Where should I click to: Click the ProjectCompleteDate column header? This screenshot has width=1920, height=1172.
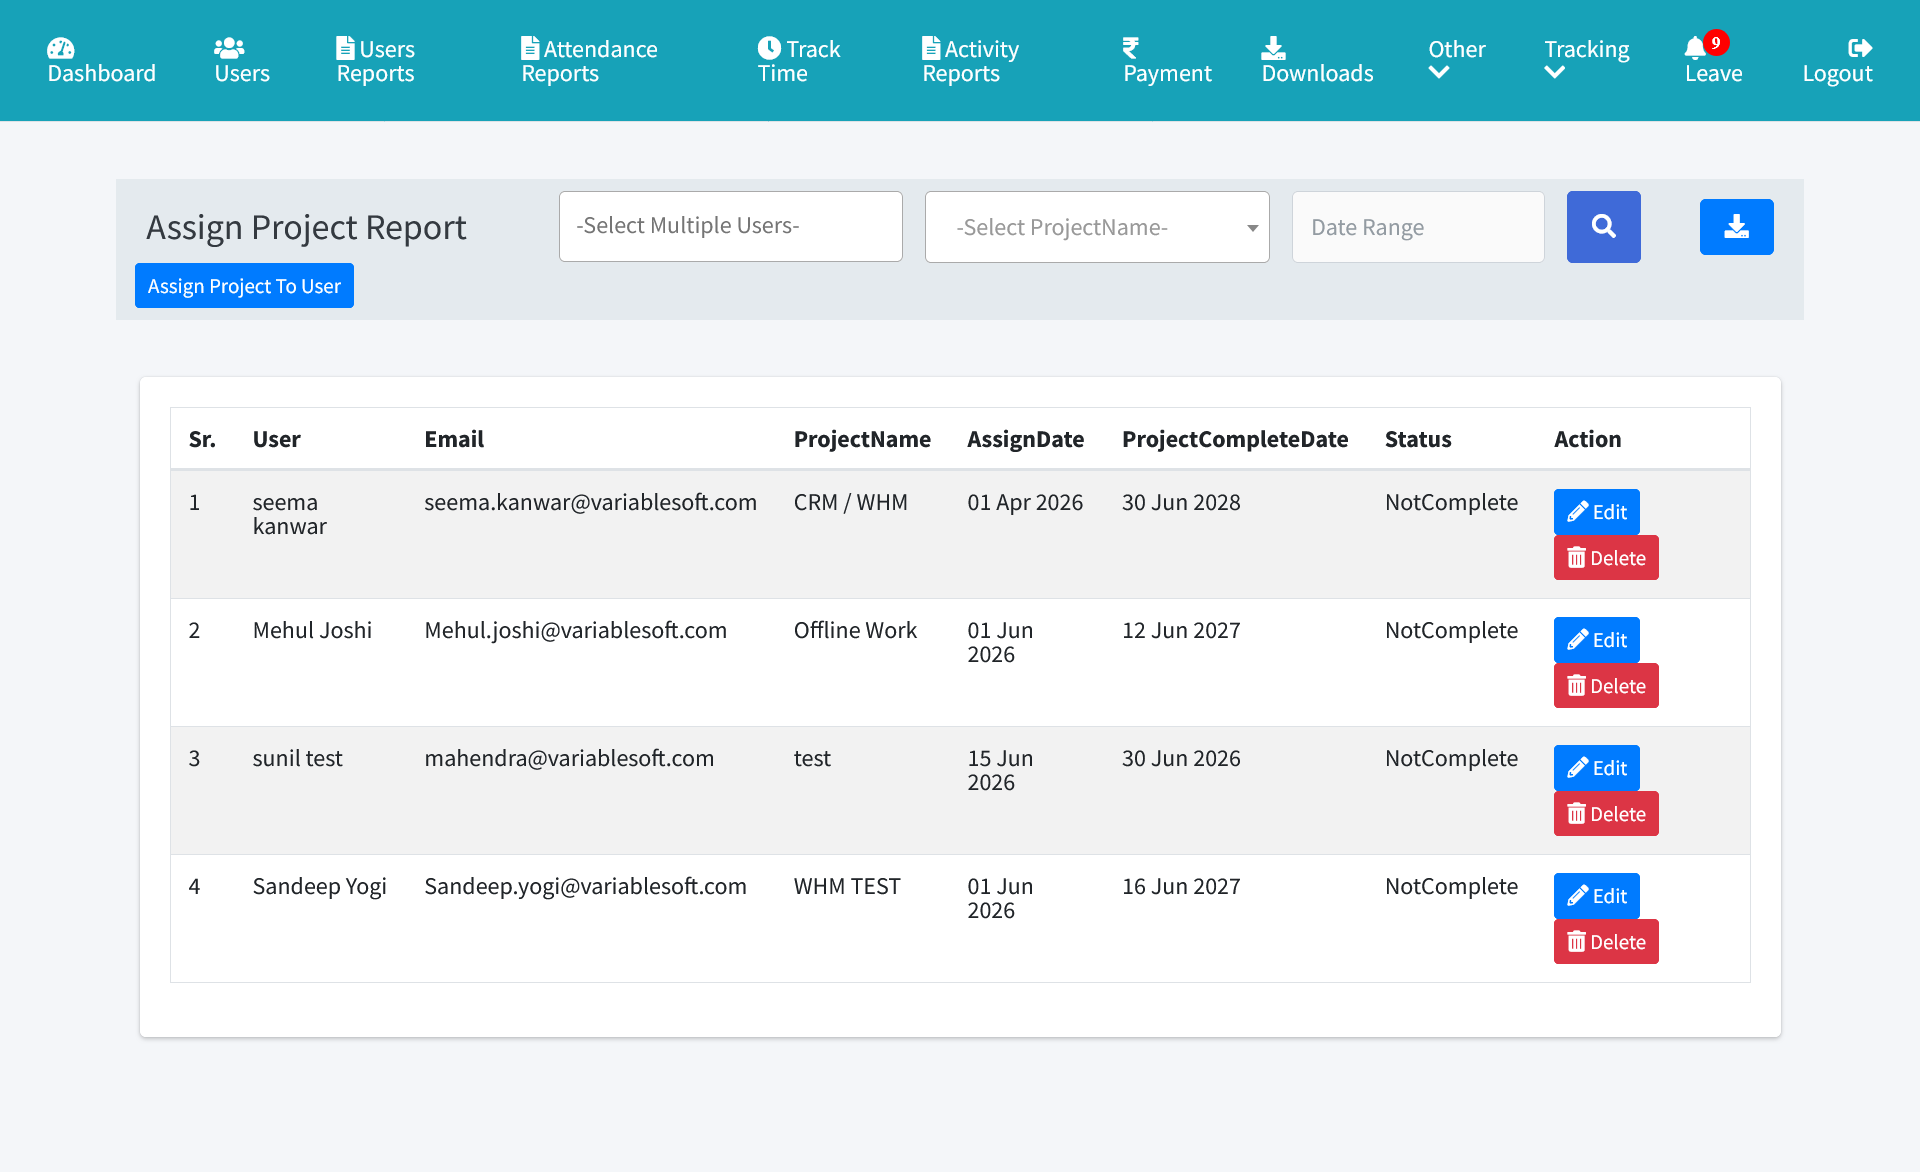(1235, 439)
